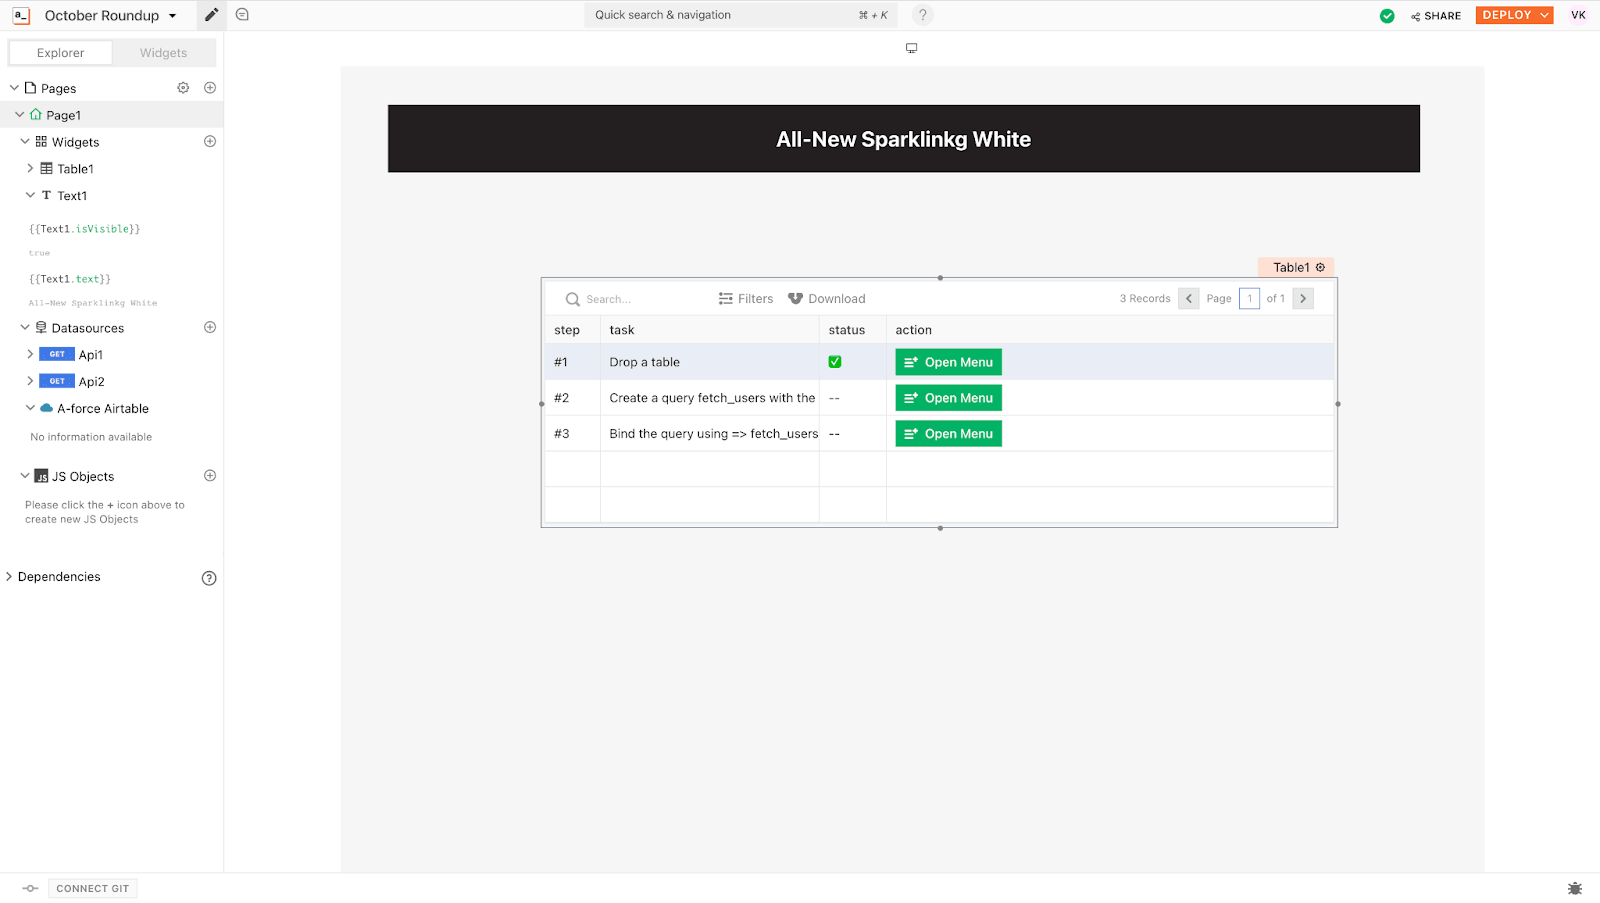Click the edit pencil icon in header
This screenshot has height=903, width=1600.
(211, 15)
